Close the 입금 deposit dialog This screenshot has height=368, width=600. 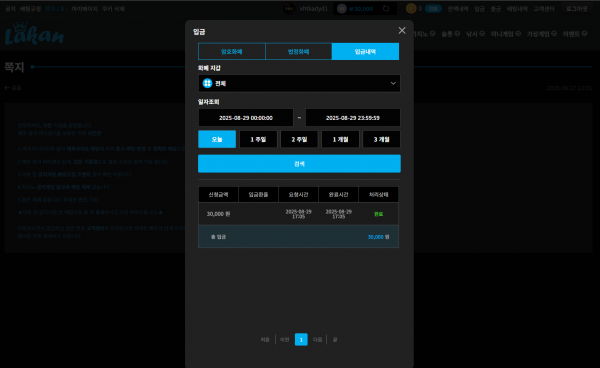[402, 31]
